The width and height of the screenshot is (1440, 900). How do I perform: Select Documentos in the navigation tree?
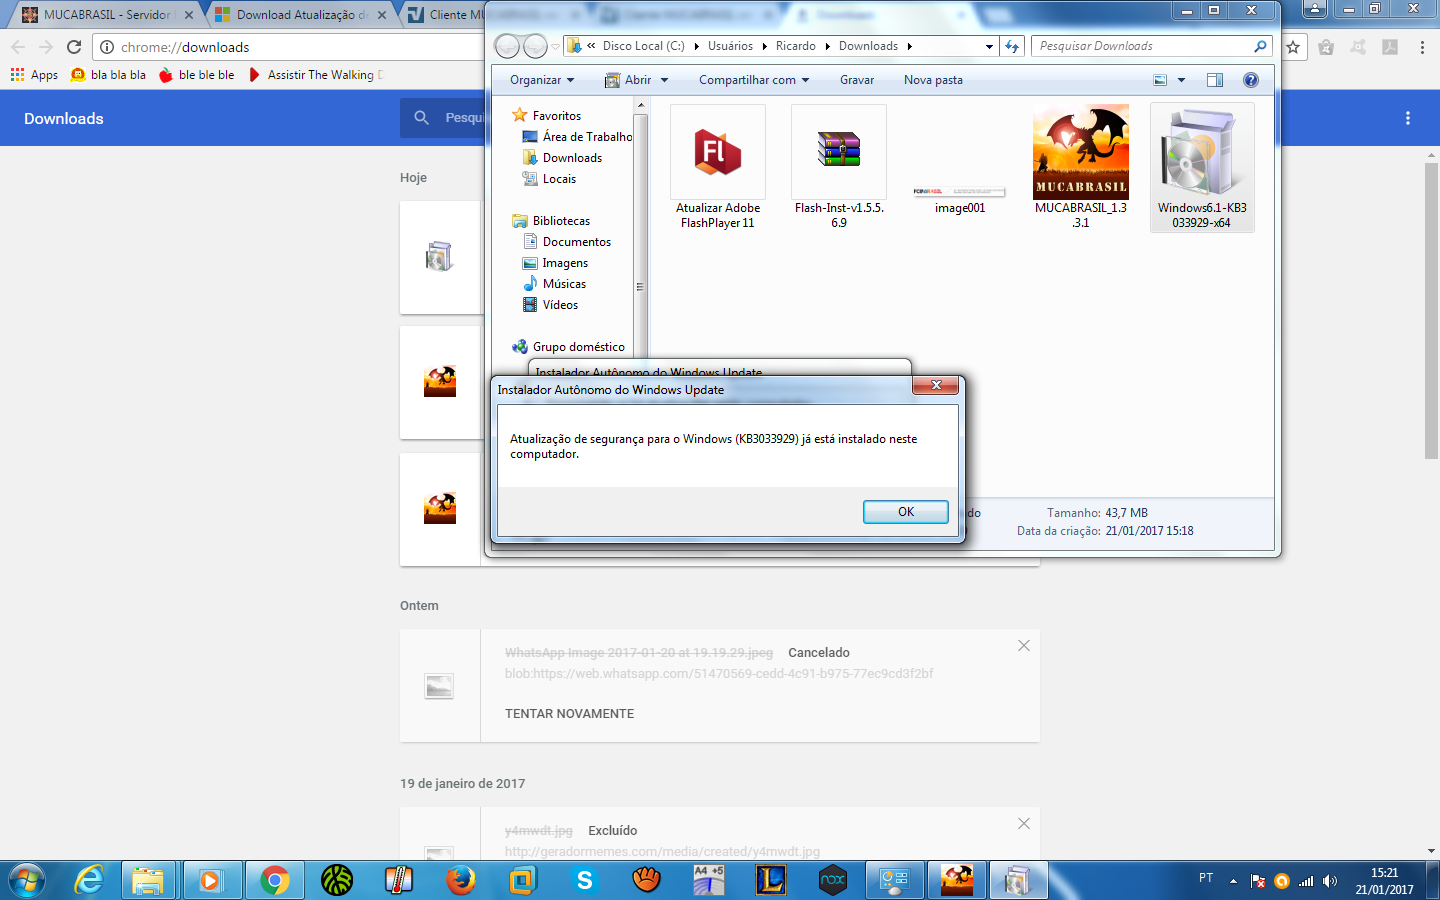coord(576,242)
